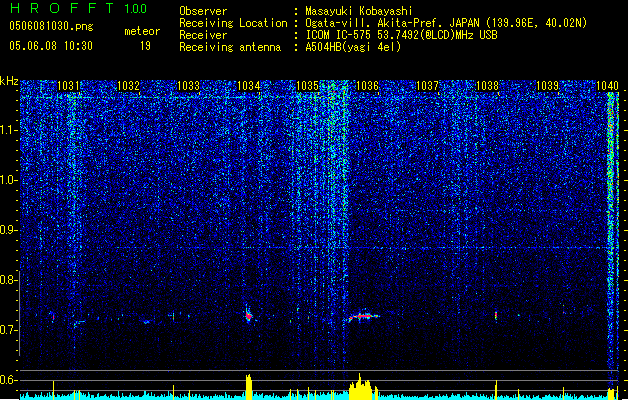
Task: Click time marker 1033
Action: click(x=189, y=86)
